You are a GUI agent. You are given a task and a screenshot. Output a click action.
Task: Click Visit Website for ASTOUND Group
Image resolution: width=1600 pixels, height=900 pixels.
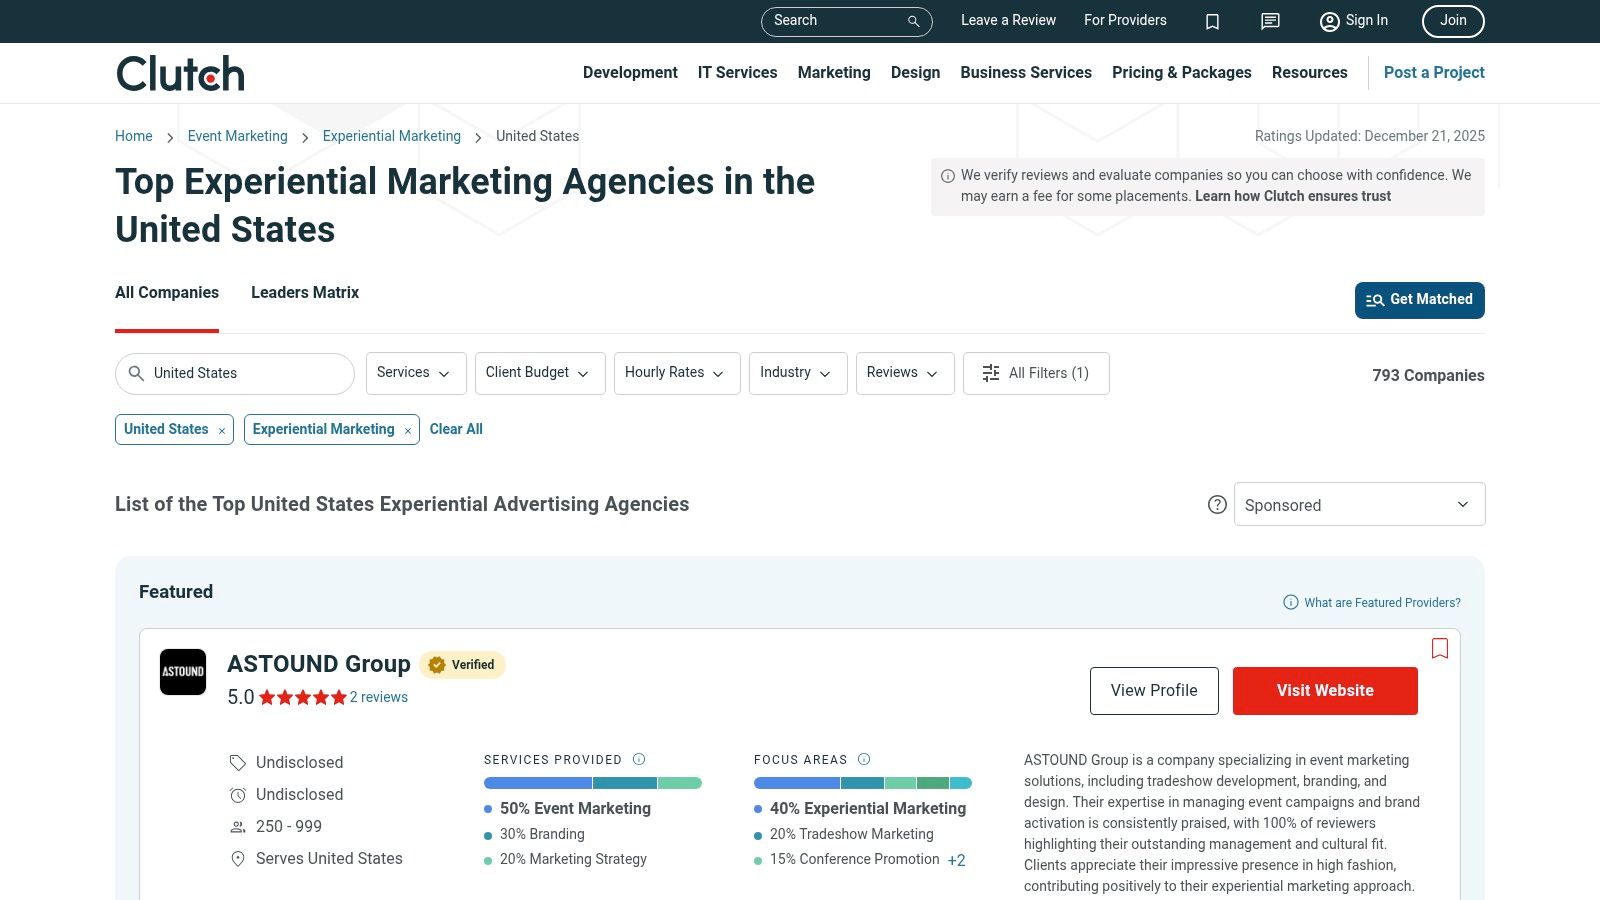(x=1325, y=690)
